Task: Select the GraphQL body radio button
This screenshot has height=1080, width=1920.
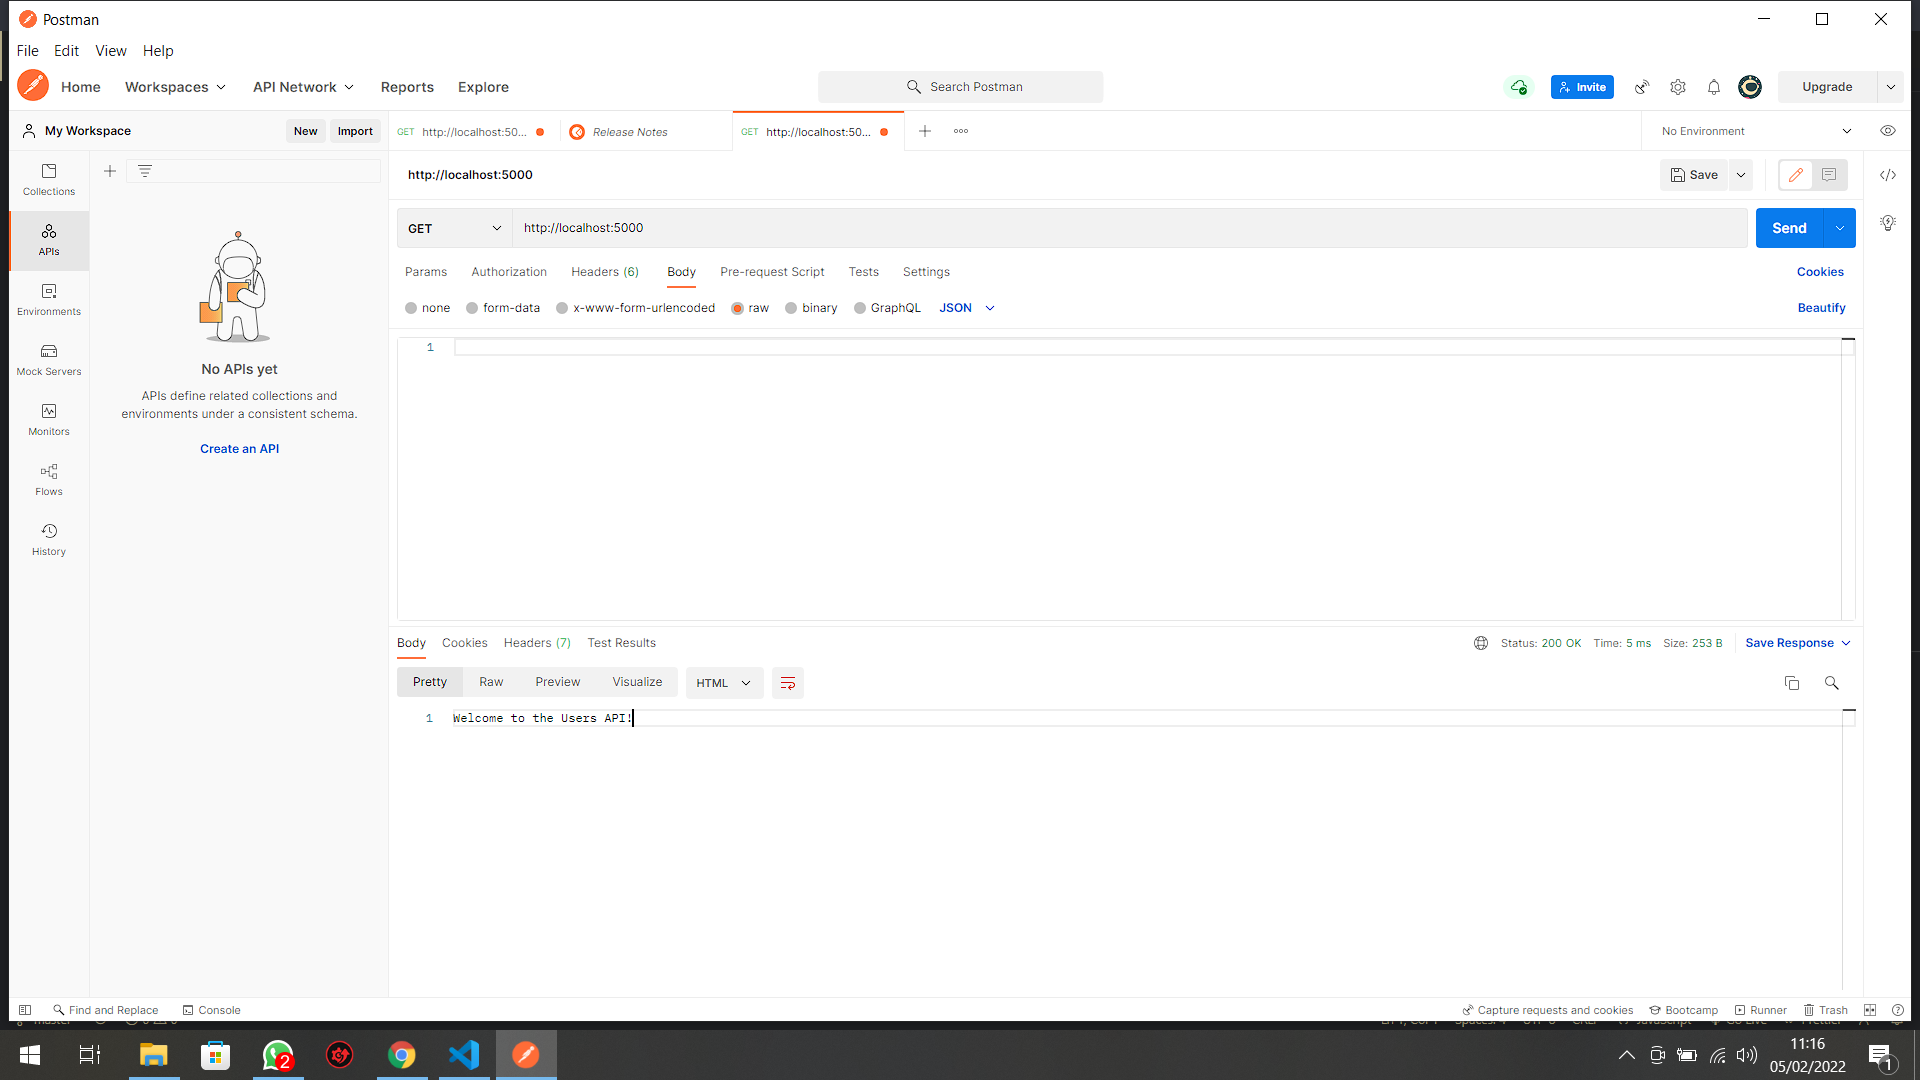Action: 860,308
